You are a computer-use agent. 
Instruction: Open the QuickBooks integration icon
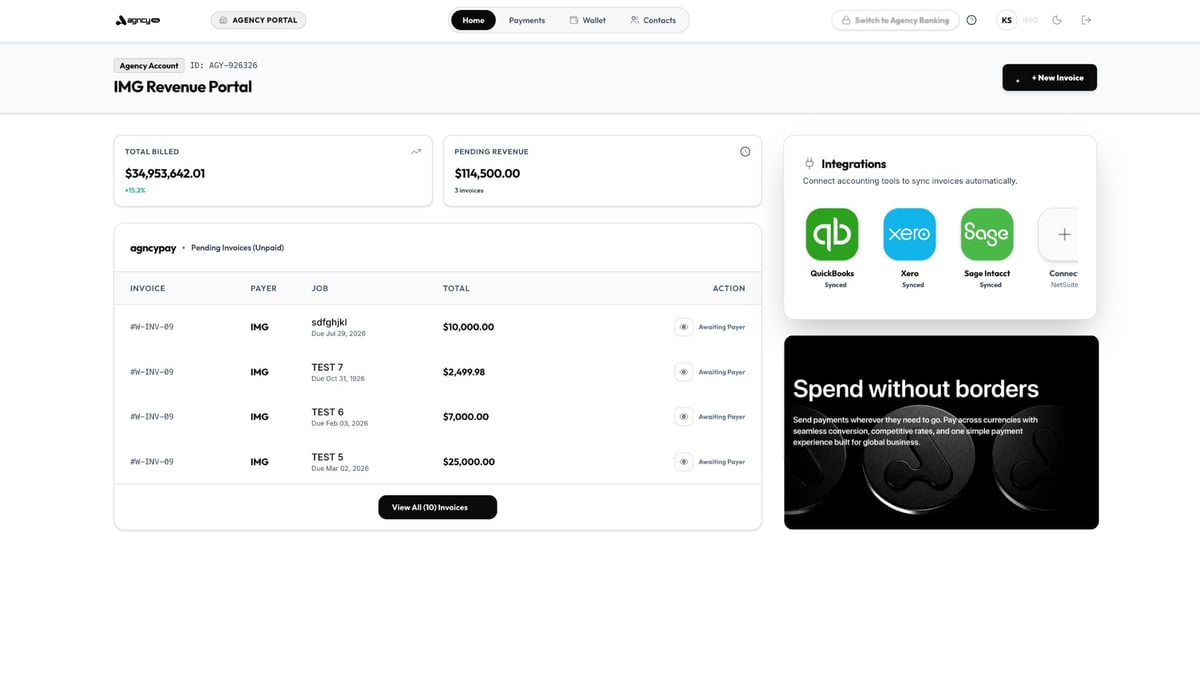click(832, 234)
